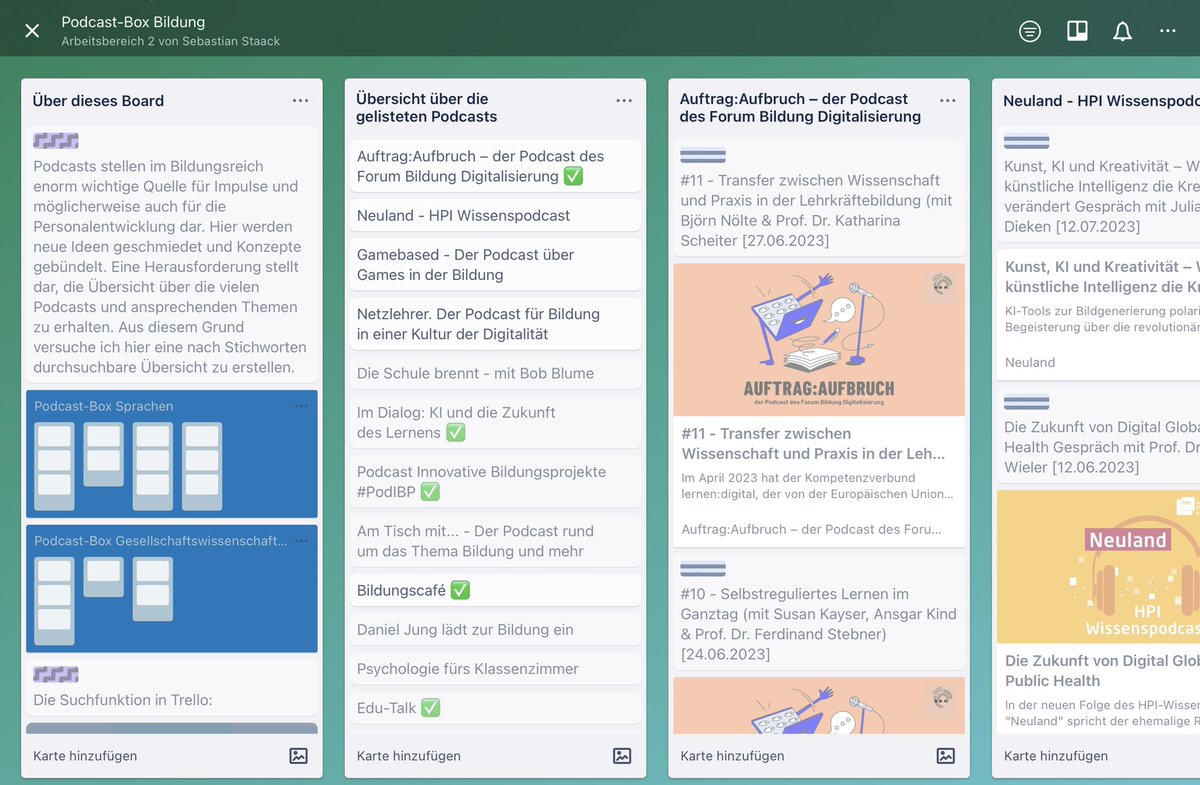Add card in Übersicht über die gelisteten Podcasts
1200x785 pixels.
tap(409, 756)
